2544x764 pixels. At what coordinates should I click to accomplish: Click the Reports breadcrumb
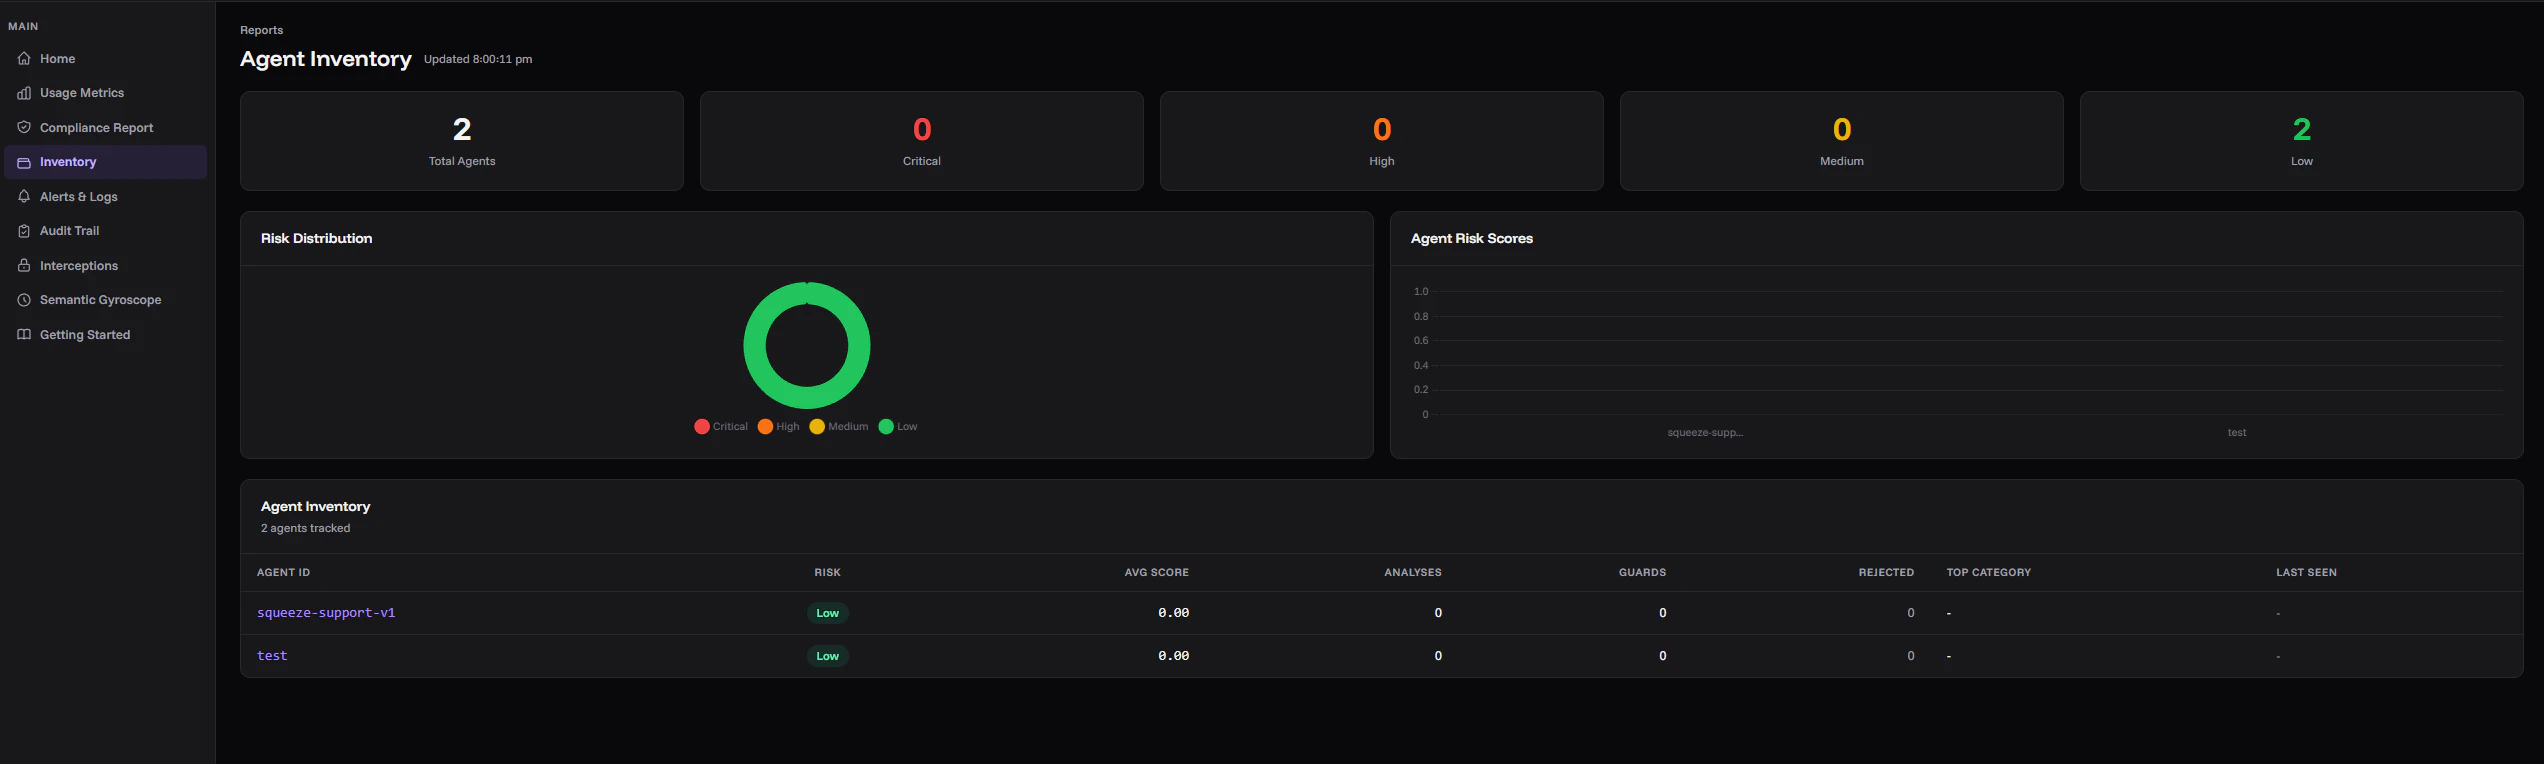261,30
